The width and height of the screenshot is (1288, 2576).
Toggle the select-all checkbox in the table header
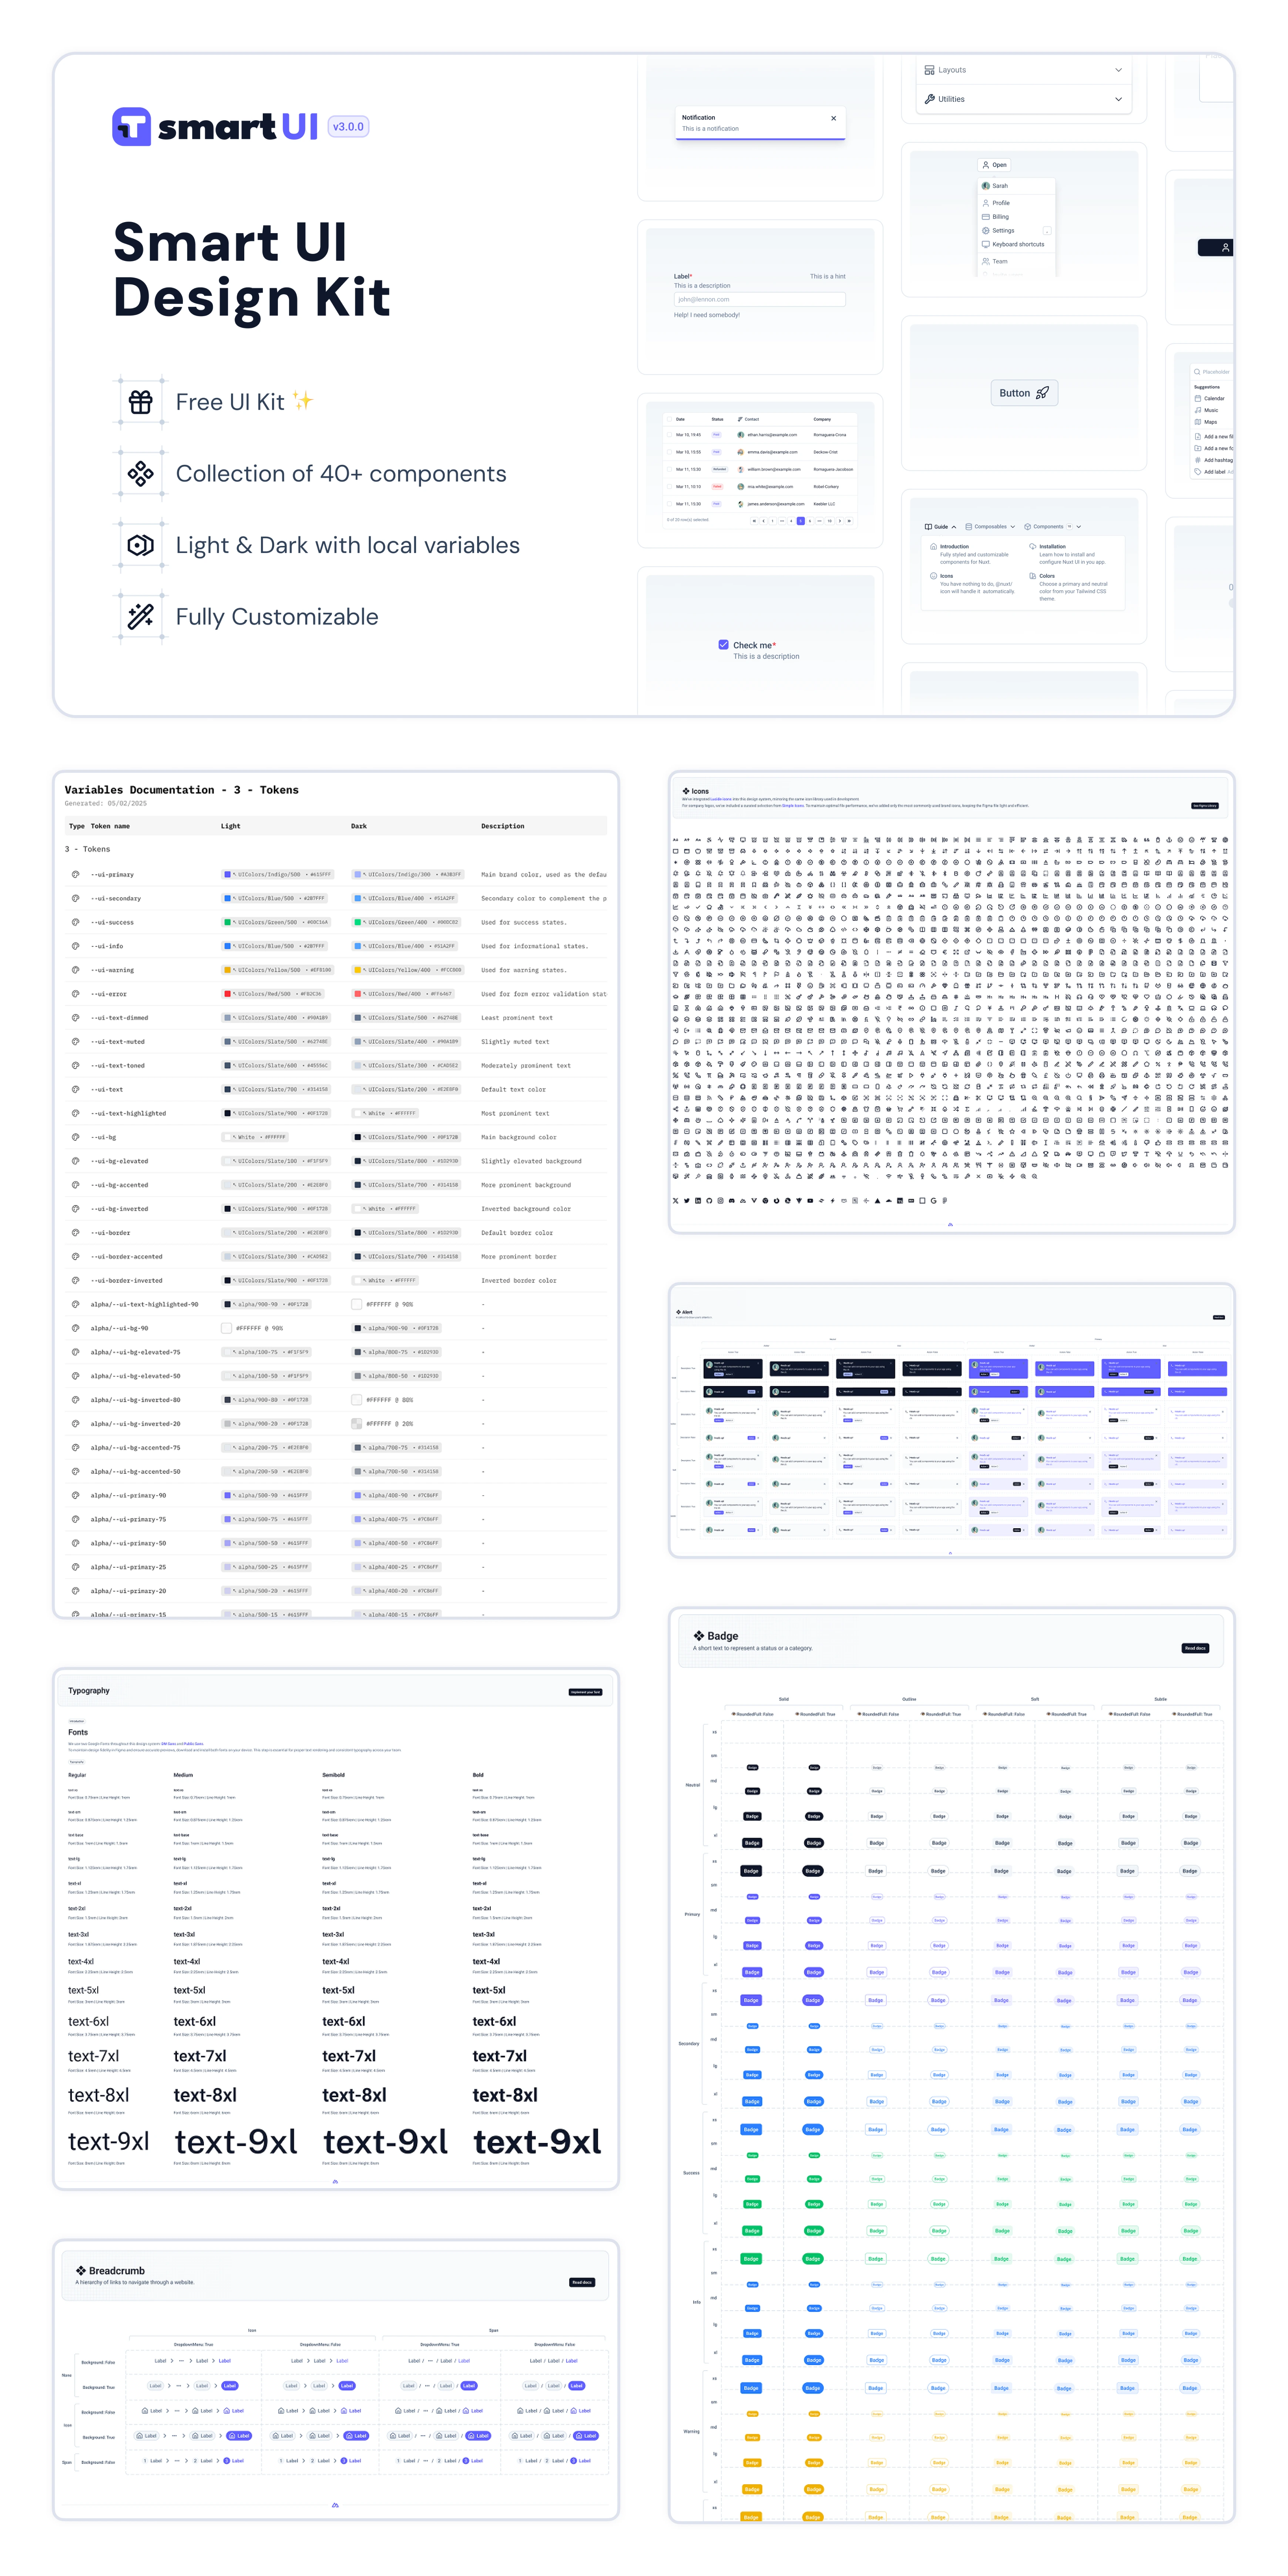[x=669, y=419]
